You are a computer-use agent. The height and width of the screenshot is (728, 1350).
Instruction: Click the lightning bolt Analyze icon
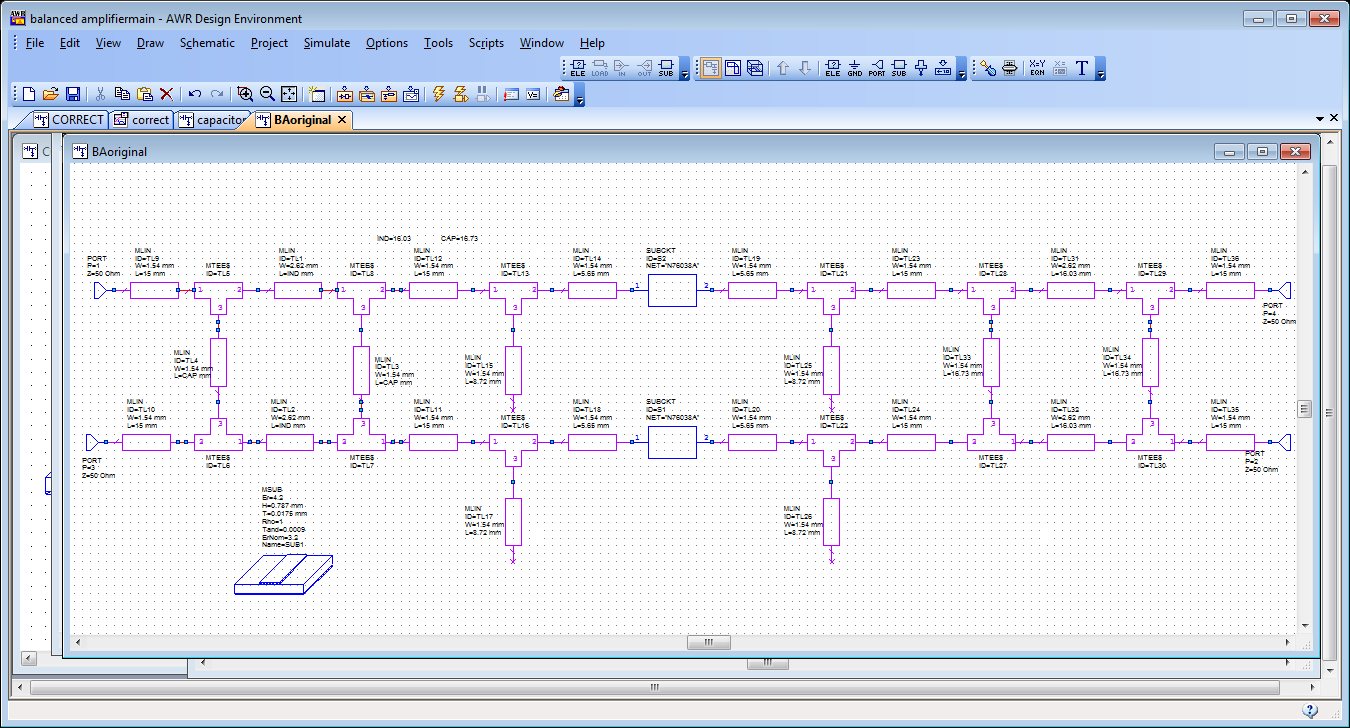point(438,94)
